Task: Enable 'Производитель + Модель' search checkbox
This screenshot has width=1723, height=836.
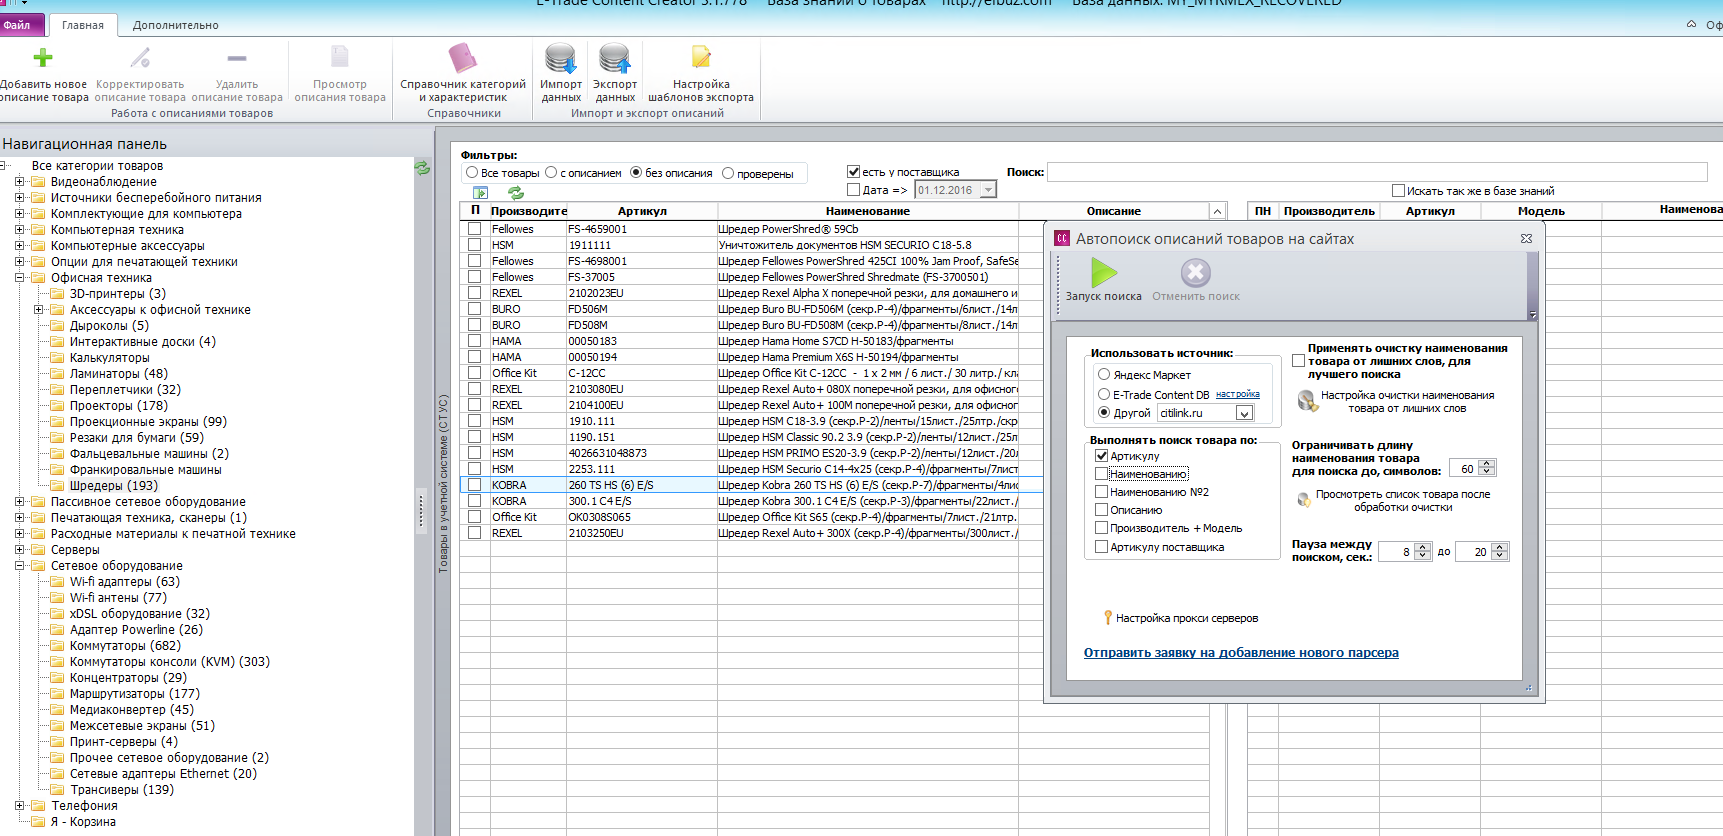Action: tap(1101, 527)
